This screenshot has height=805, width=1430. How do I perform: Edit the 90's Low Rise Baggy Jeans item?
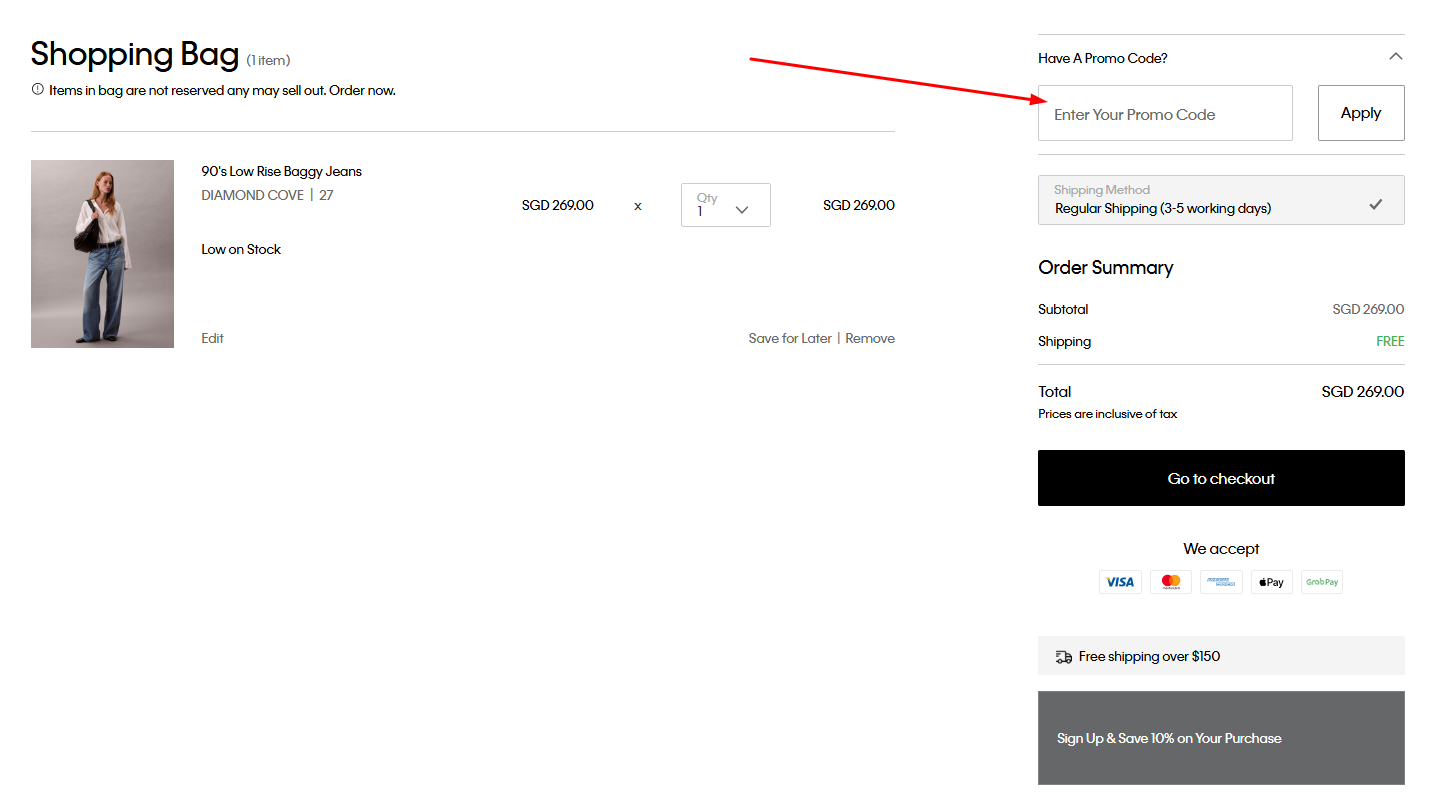click(x=212, y=339)
